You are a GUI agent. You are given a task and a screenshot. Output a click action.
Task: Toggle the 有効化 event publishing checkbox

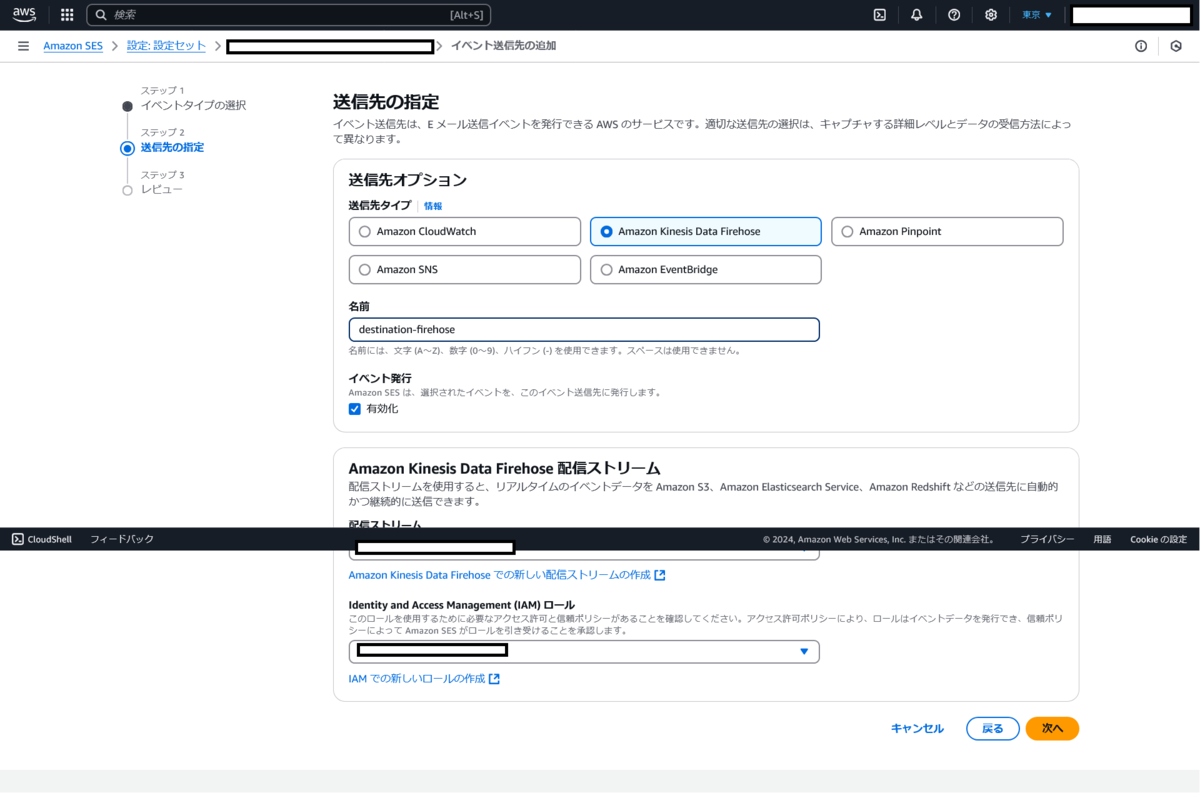[x=355, y=409]
